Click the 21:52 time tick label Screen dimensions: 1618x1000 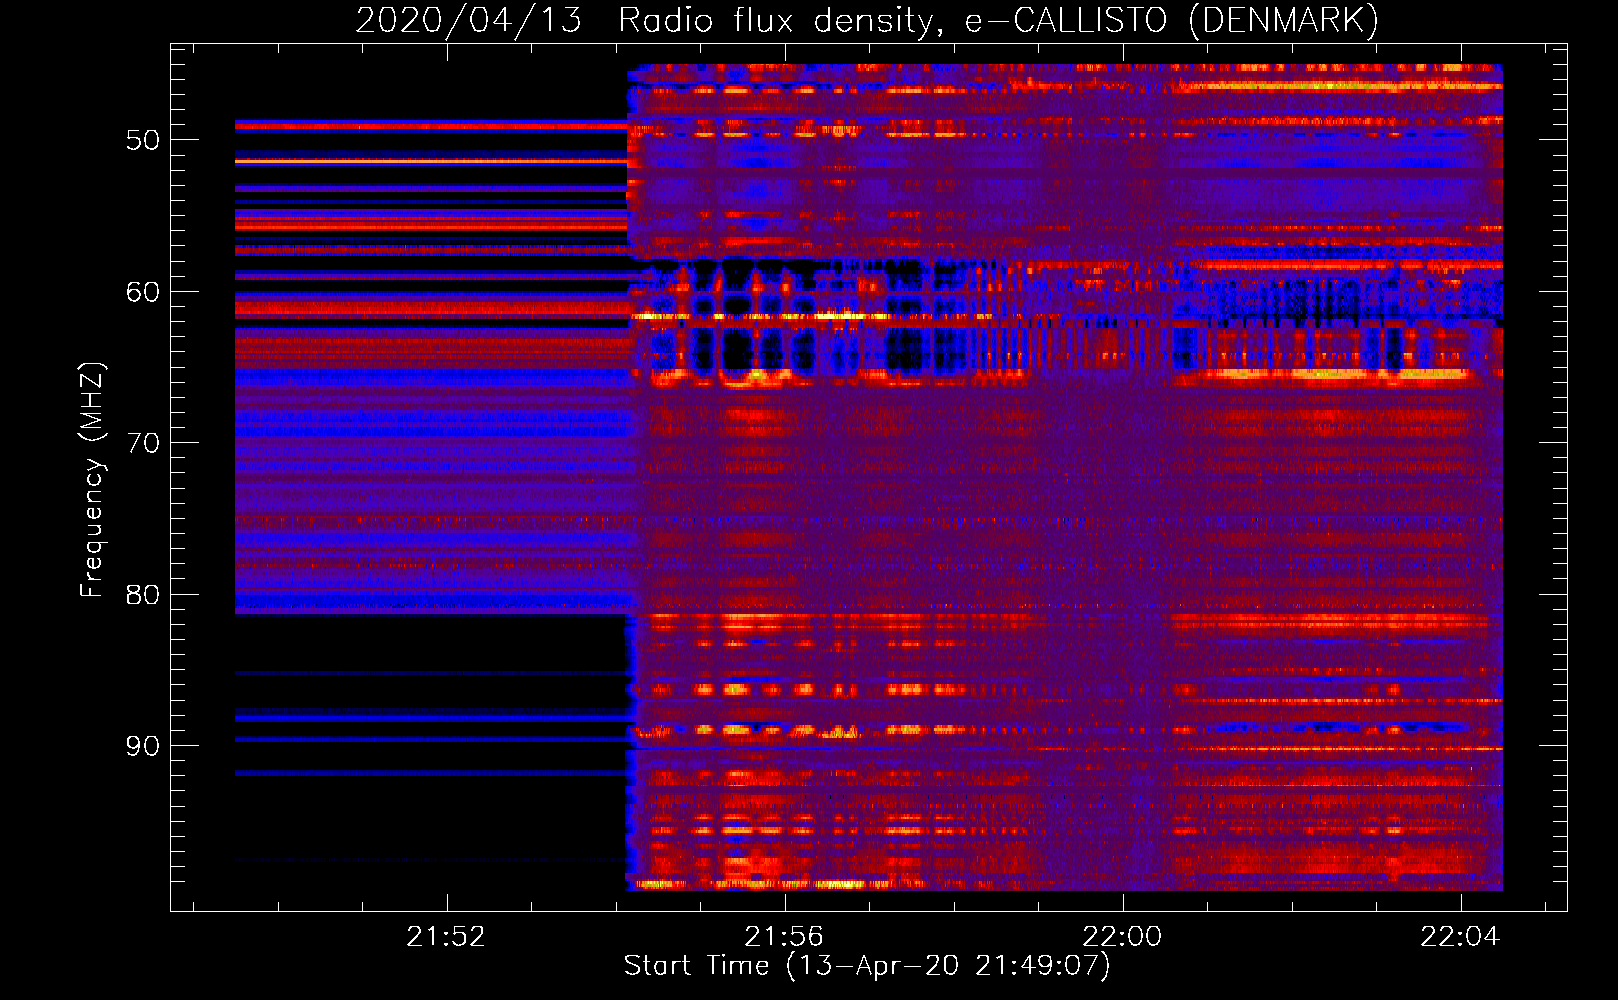[446, 937]
